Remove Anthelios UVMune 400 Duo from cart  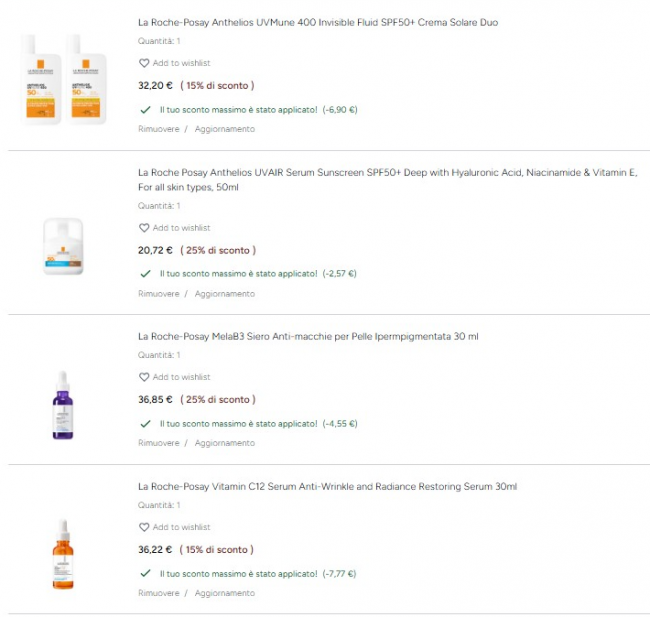159,129
